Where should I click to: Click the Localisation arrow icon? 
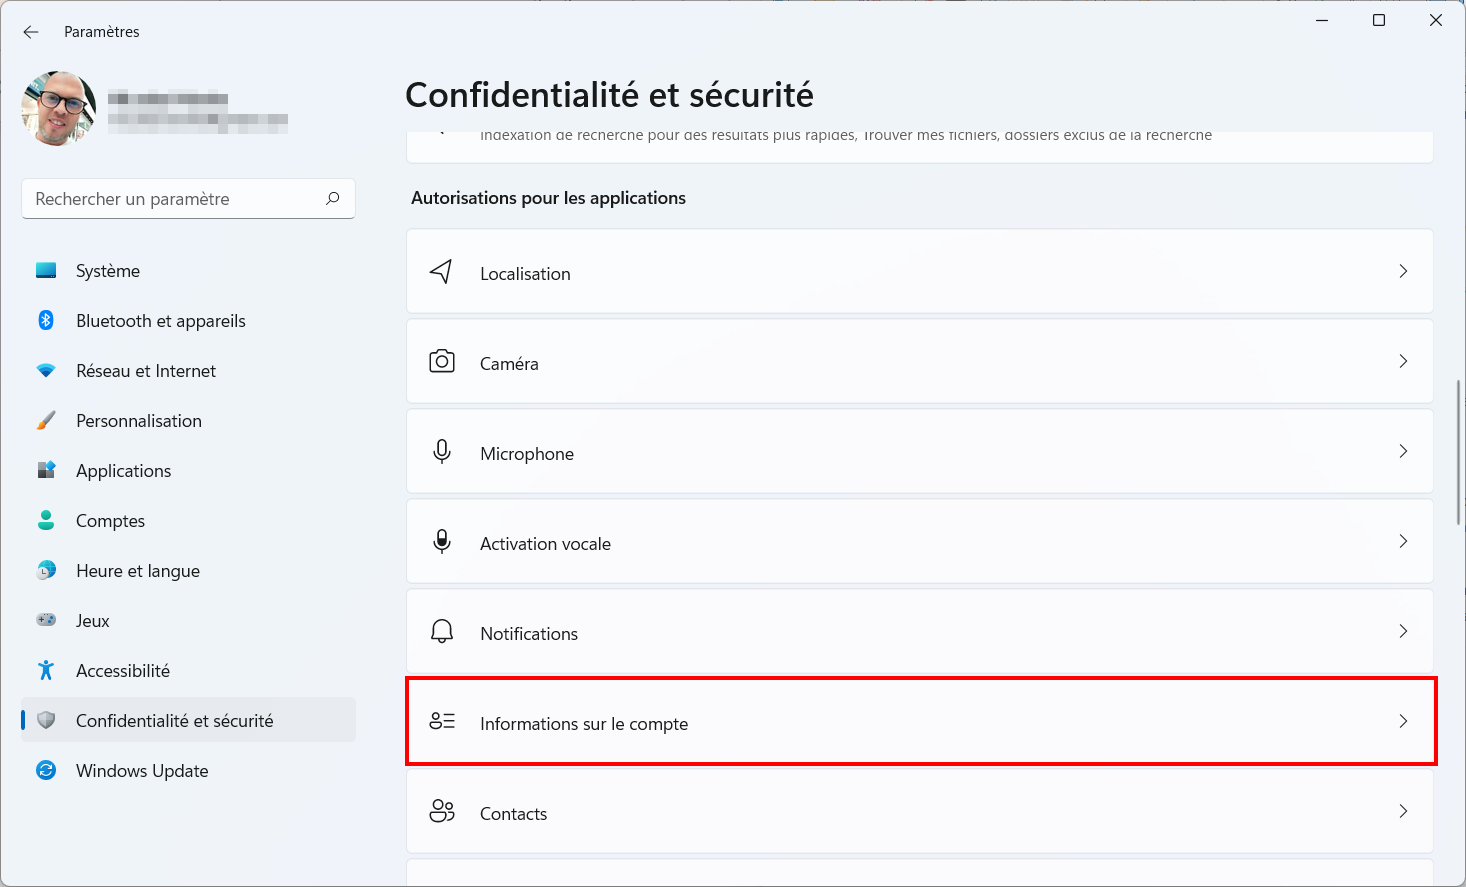441,272
